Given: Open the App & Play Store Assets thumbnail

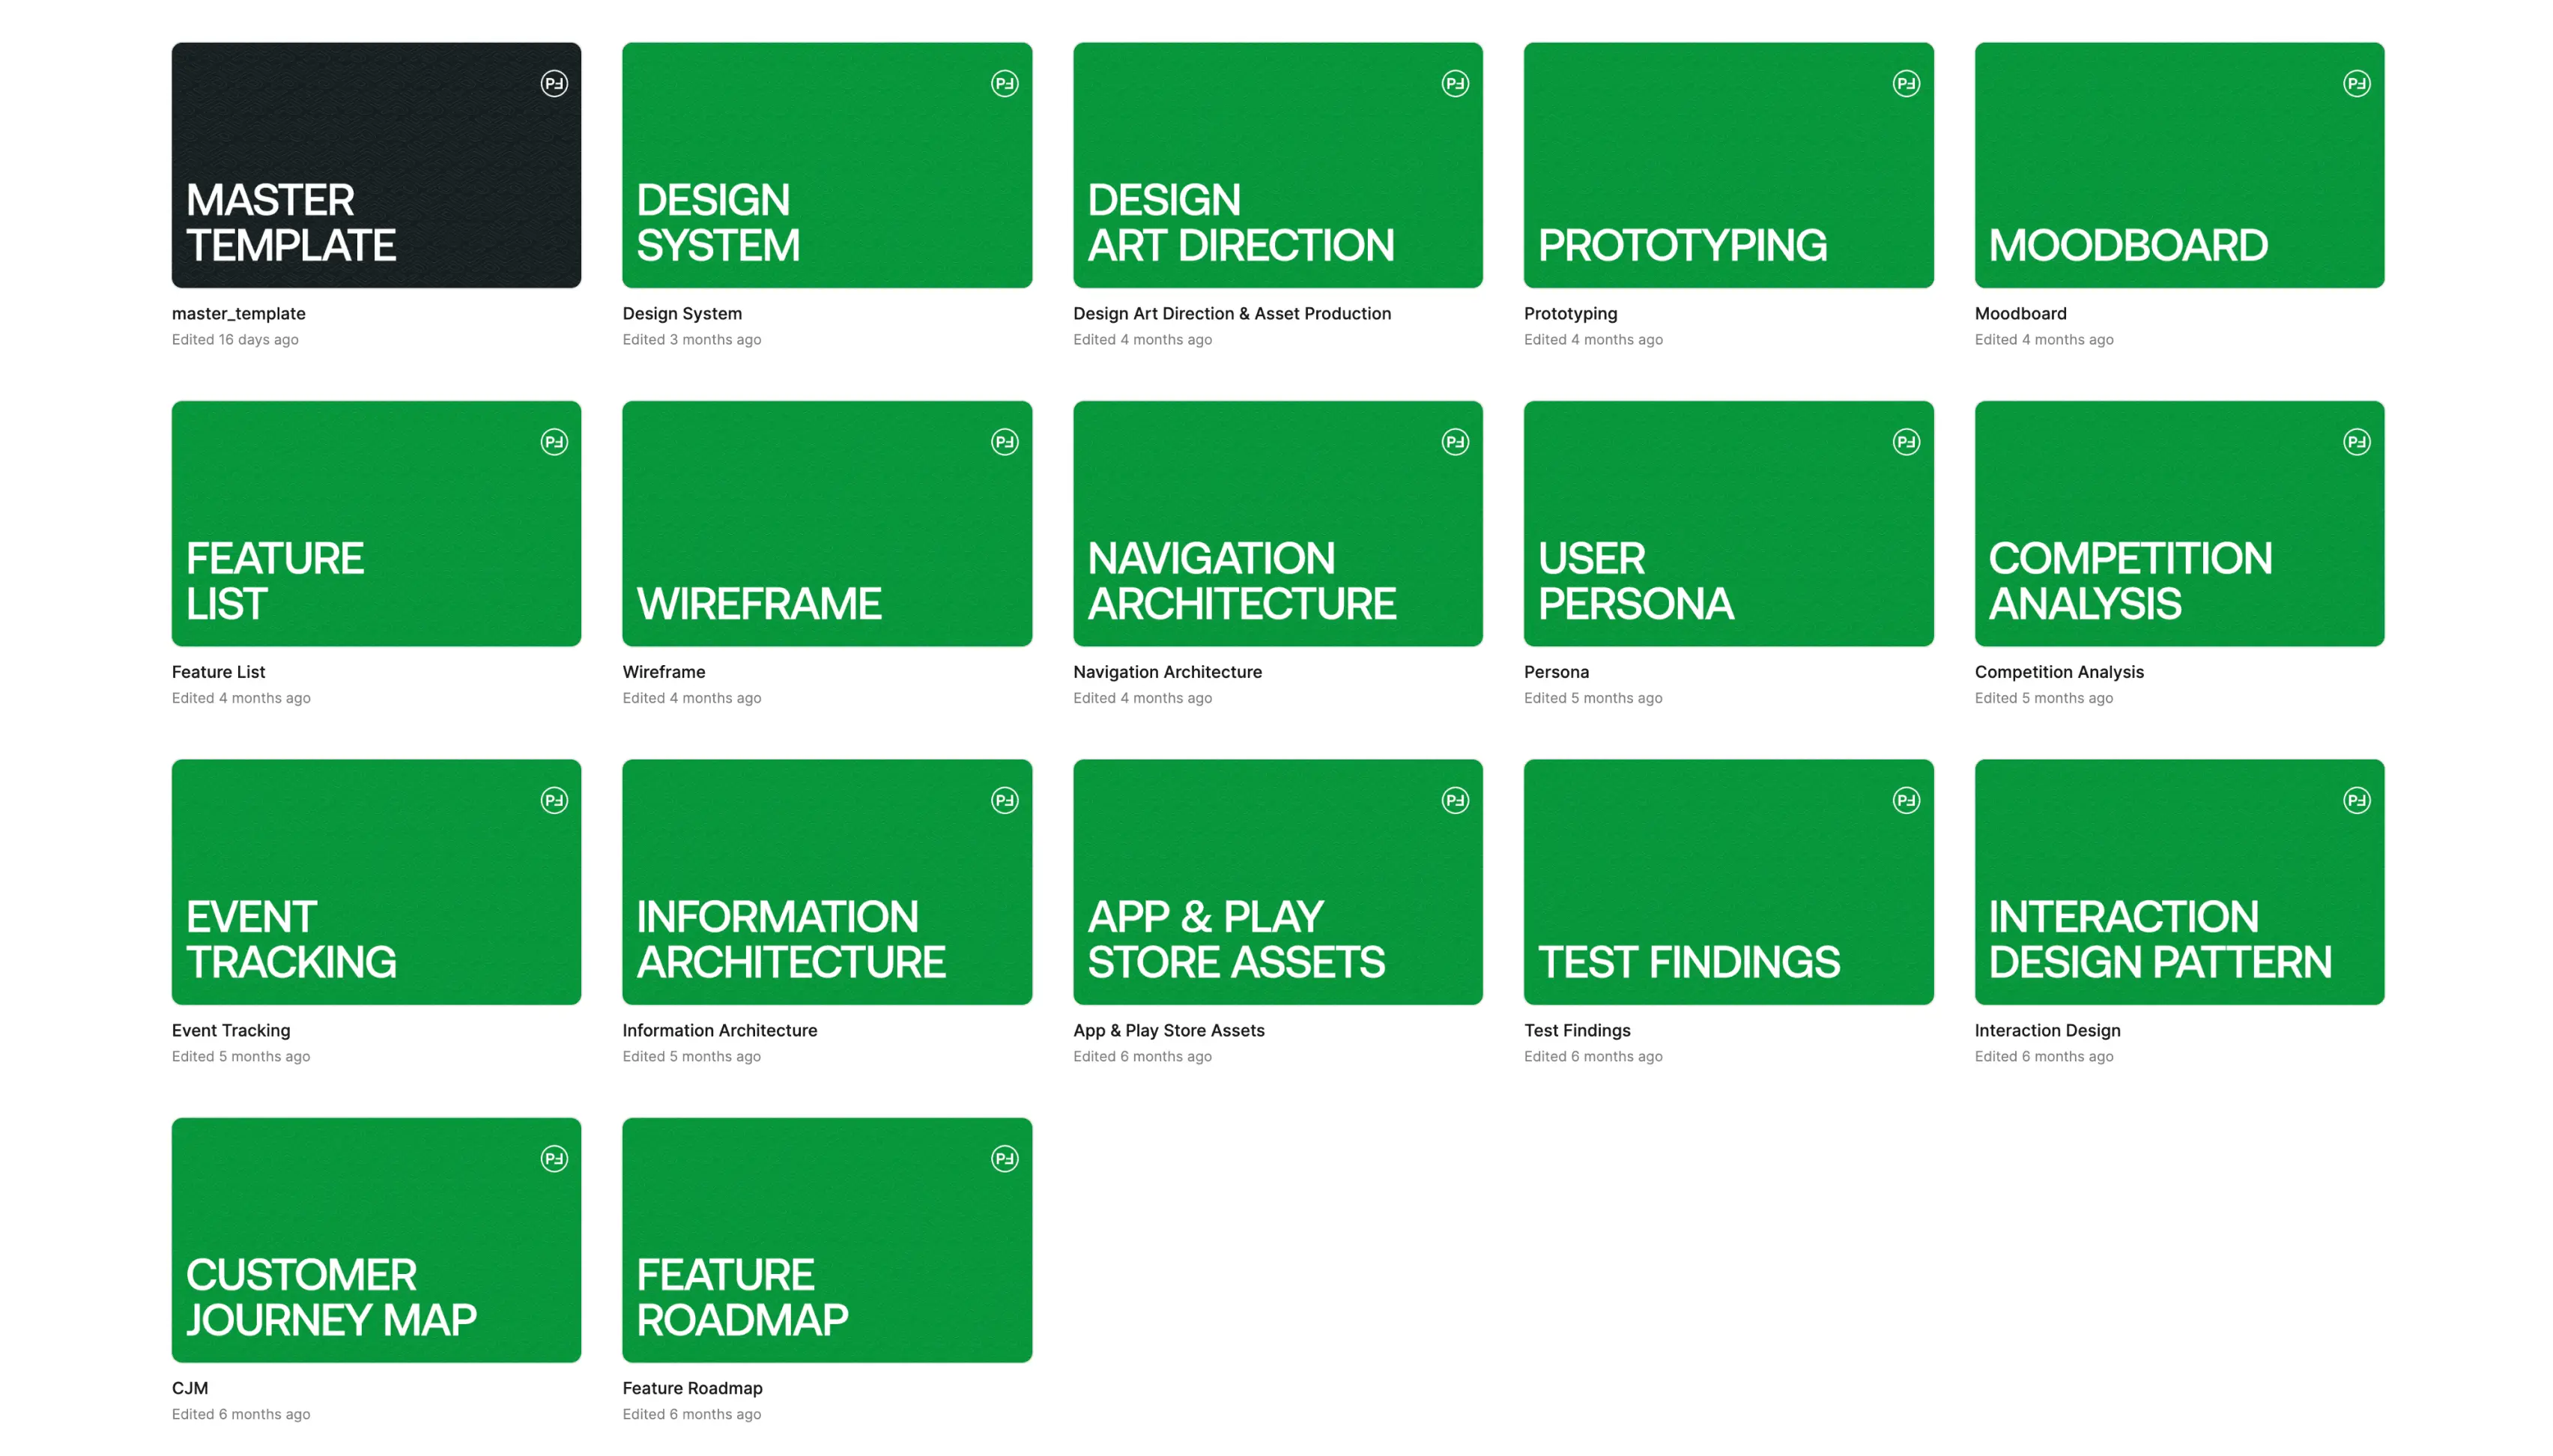Looking at the screenshot, I should [1277, 882].
